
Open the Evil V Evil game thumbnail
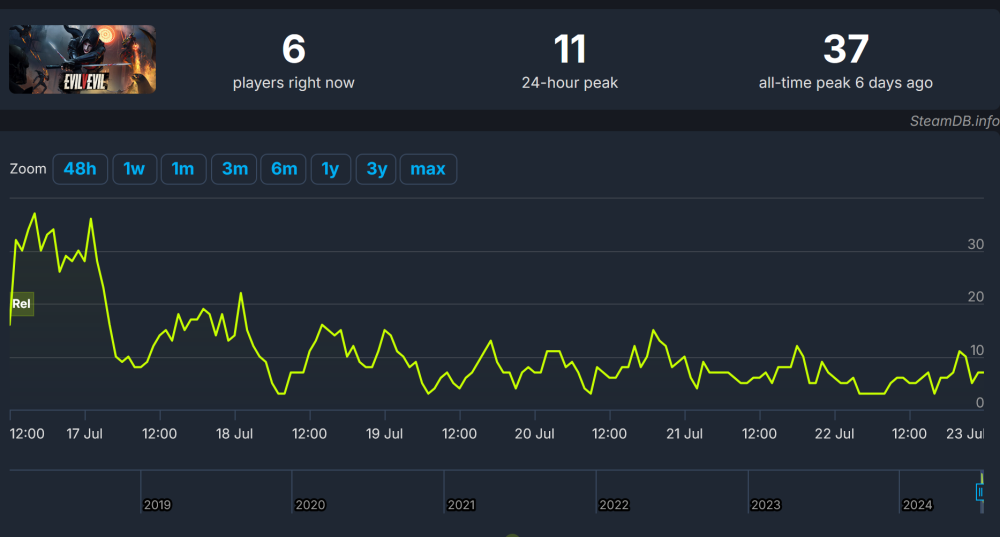coord(83,60)
